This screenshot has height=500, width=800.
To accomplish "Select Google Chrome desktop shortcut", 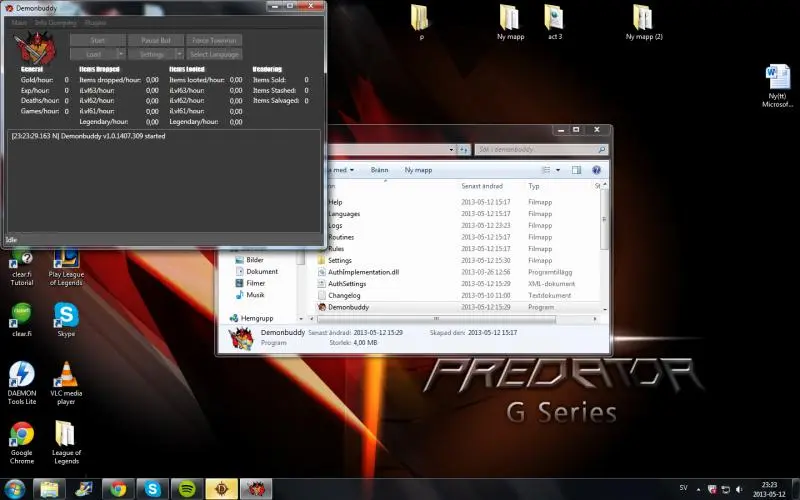I will point(22,442).
